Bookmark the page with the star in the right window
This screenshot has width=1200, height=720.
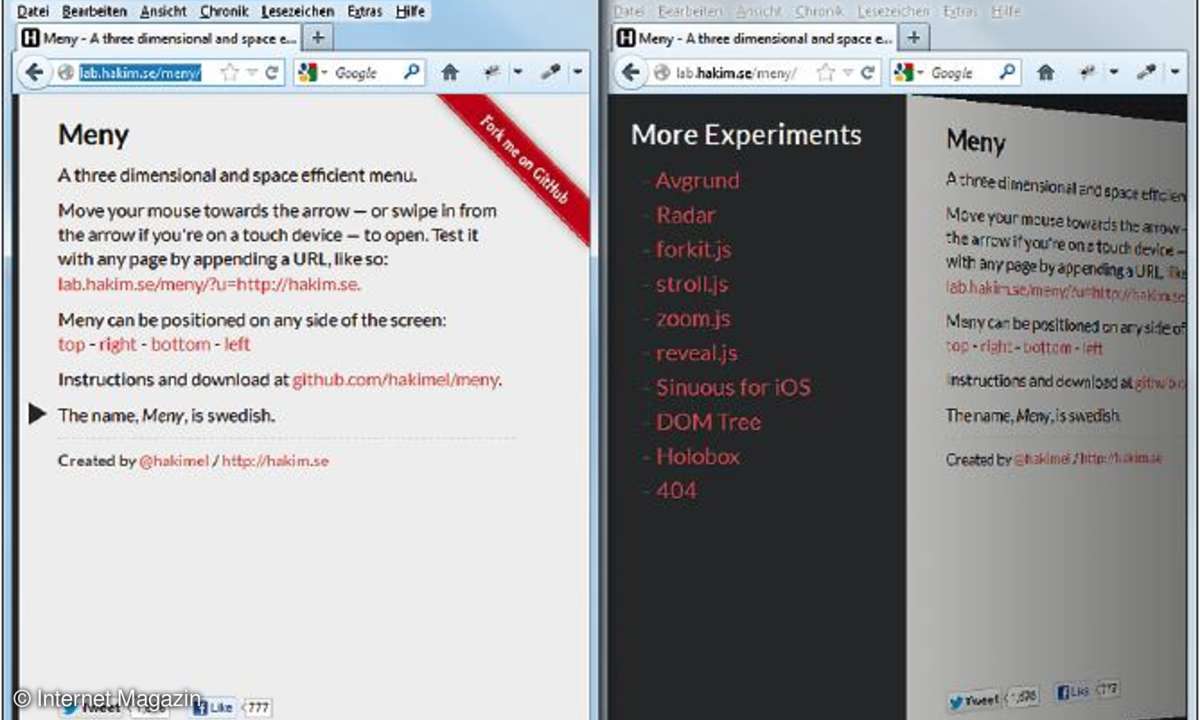(825, 73)
